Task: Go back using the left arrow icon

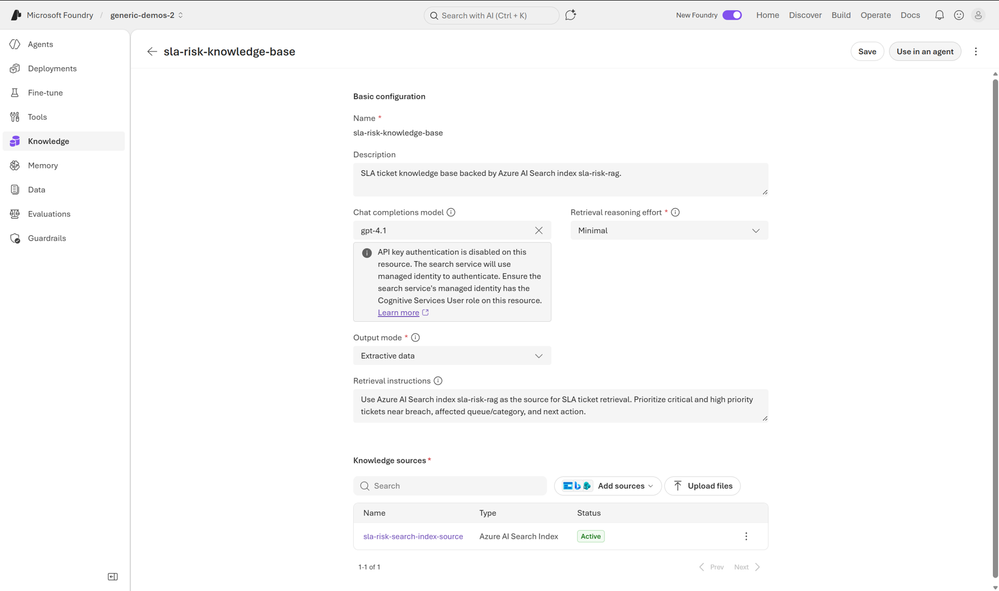Action: click(x=152, y=52)
